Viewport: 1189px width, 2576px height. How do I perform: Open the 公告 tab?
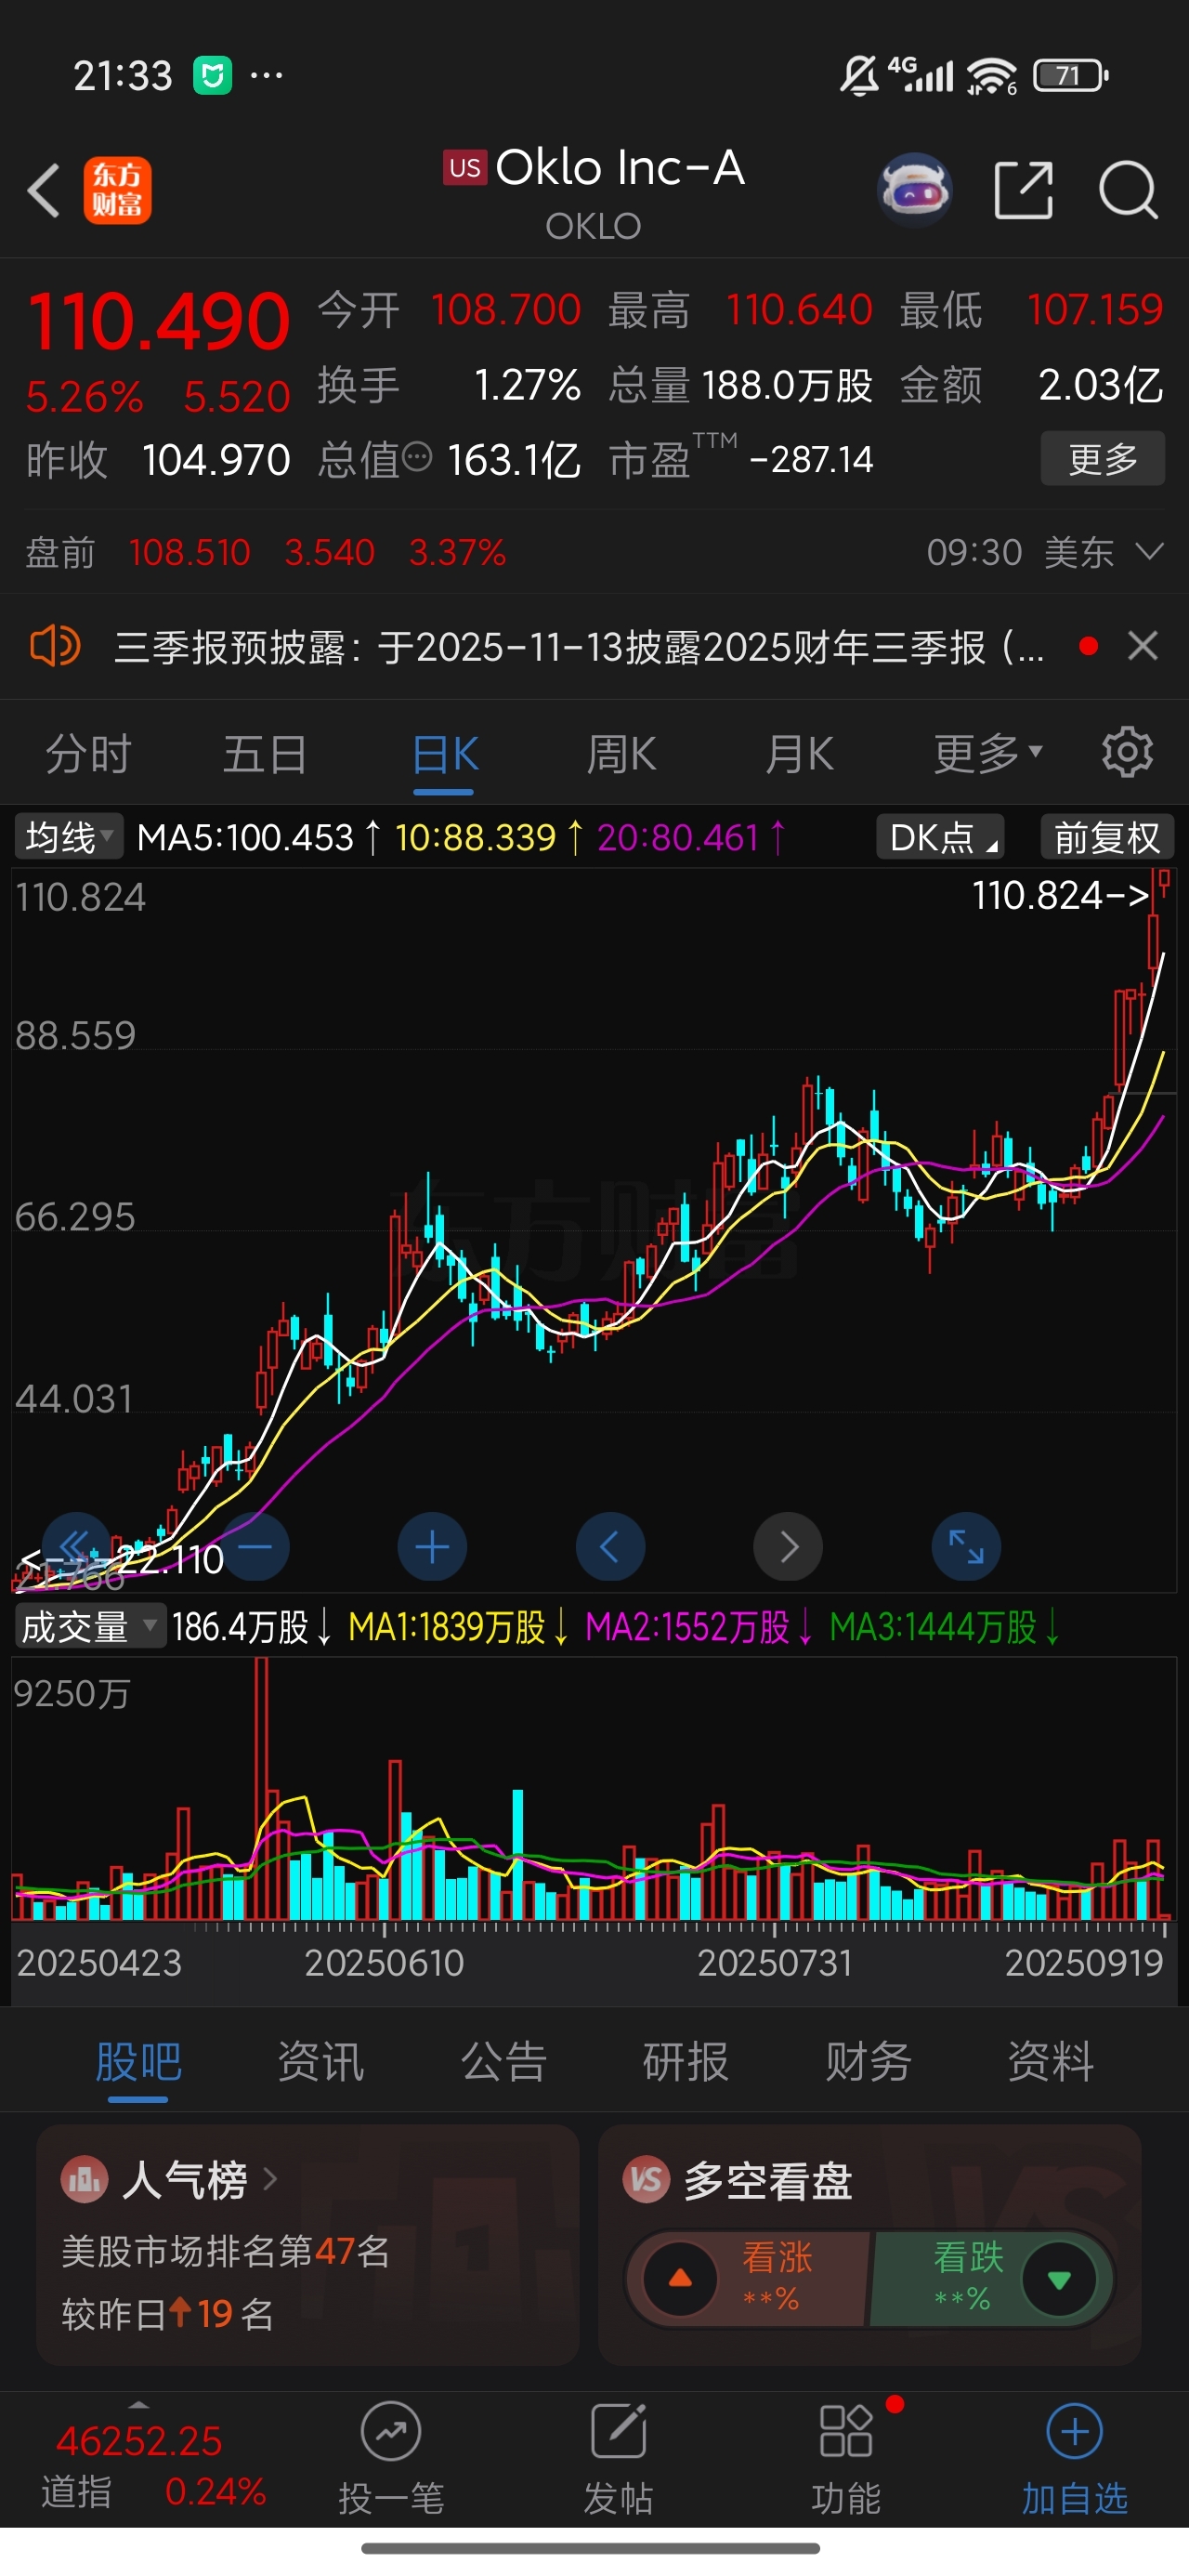503,2061
